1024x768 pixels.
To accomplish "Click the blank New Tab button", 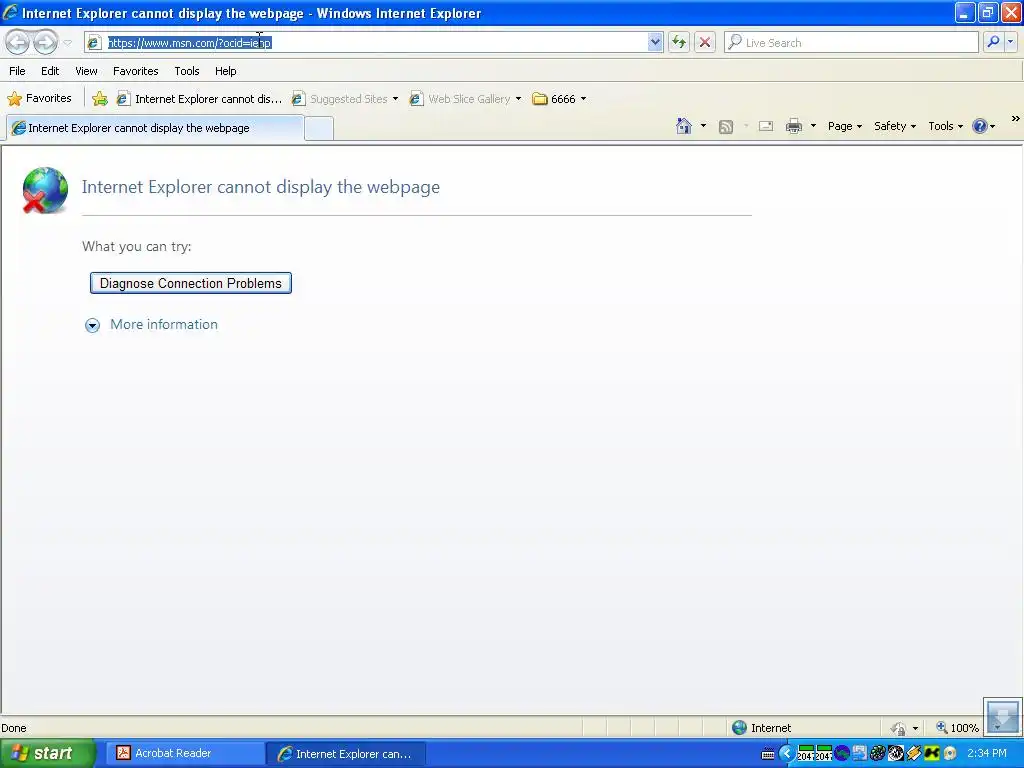I will 319,128.
